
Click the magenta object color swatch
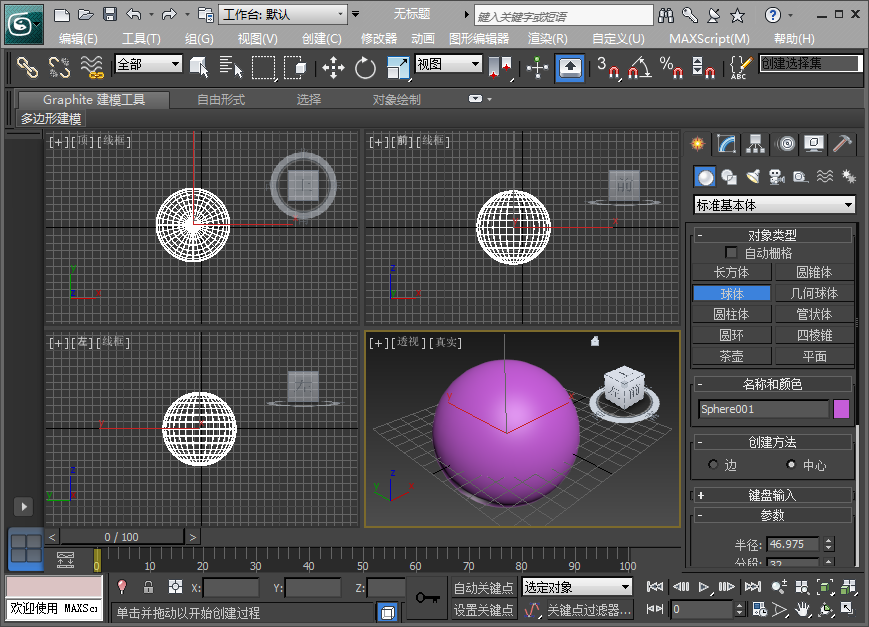coord(841,409)
